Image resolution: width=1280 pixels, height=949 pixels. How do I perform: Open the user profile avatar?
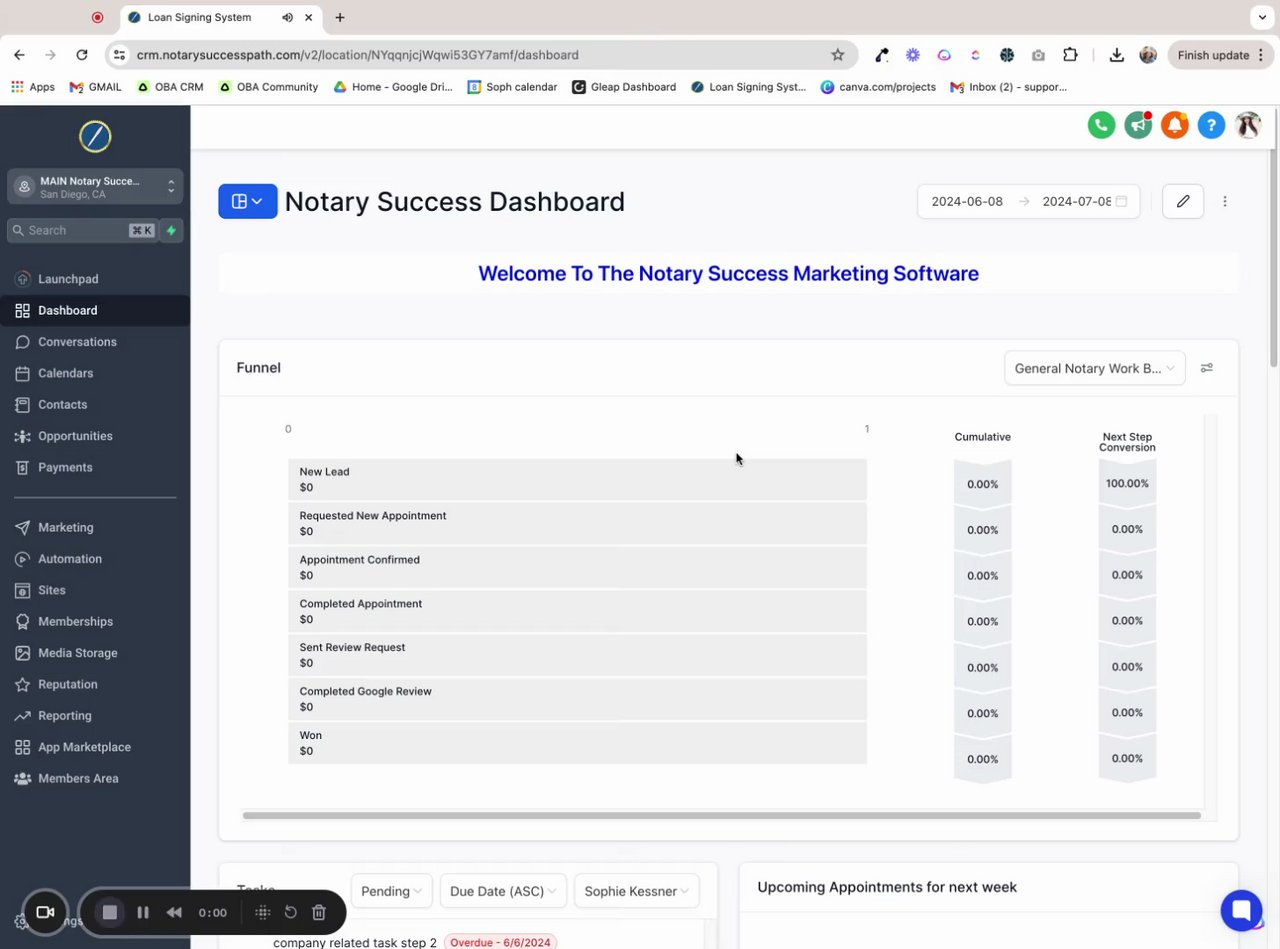(x=1248, y=125)
